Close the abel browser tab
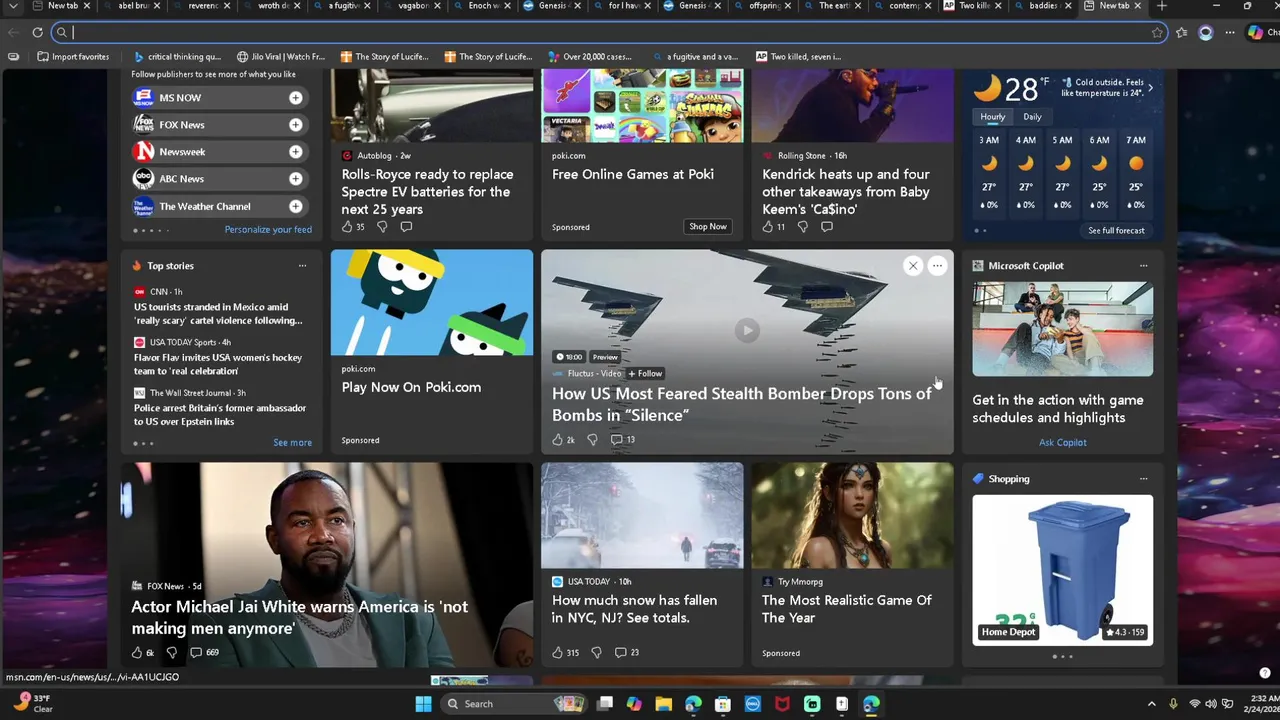1280x720 pixels. pyautogui.click(x=156, y=6)
